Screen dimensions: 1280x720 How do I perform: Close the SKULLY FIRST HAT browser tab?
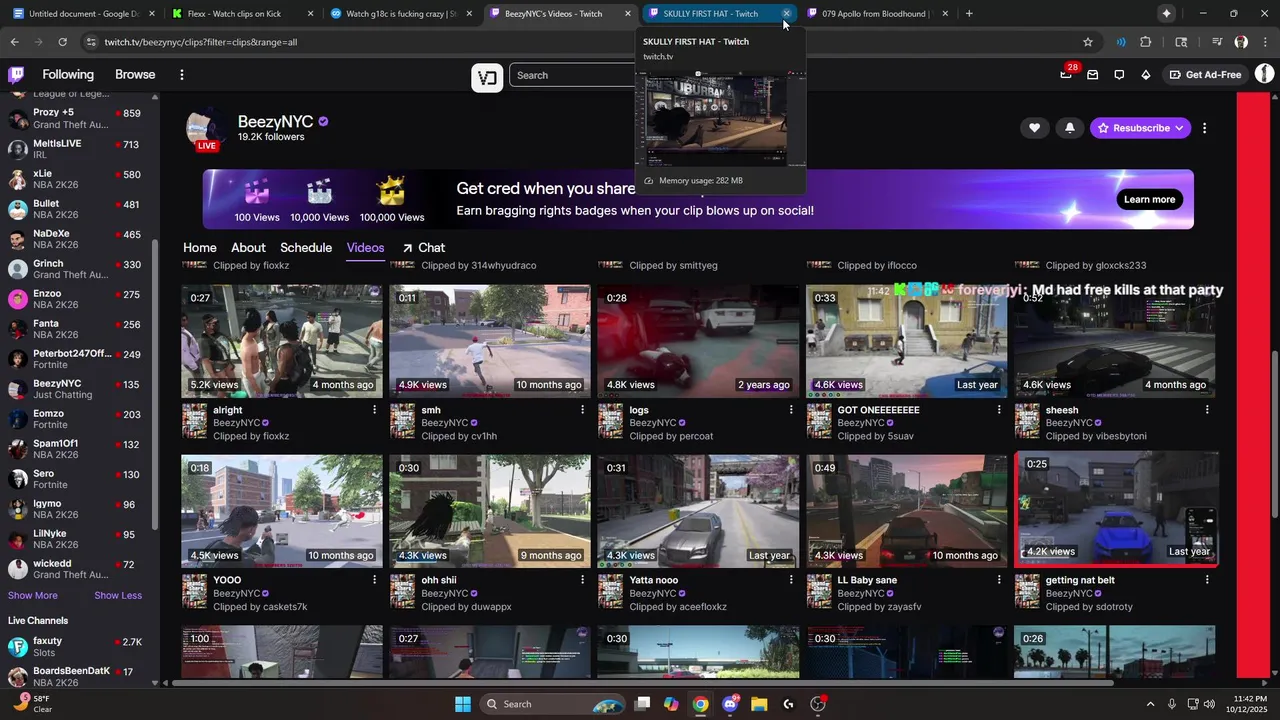[786, 14]
